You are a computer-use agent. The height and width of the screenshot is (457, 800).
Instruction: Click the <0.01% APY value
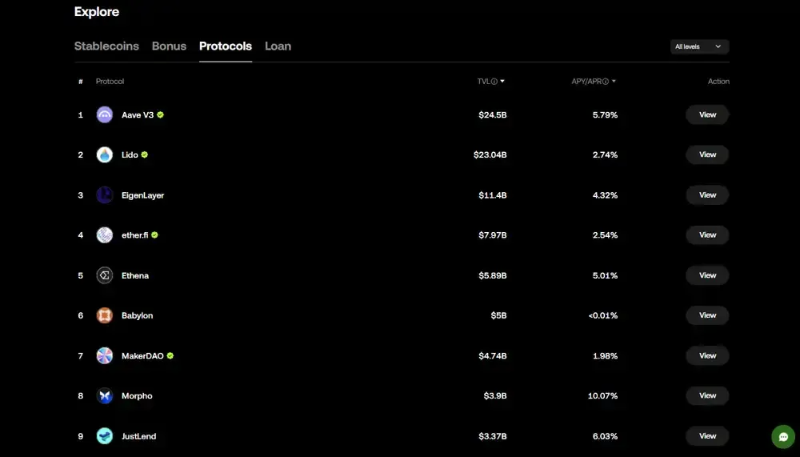(x=603, y=315)
